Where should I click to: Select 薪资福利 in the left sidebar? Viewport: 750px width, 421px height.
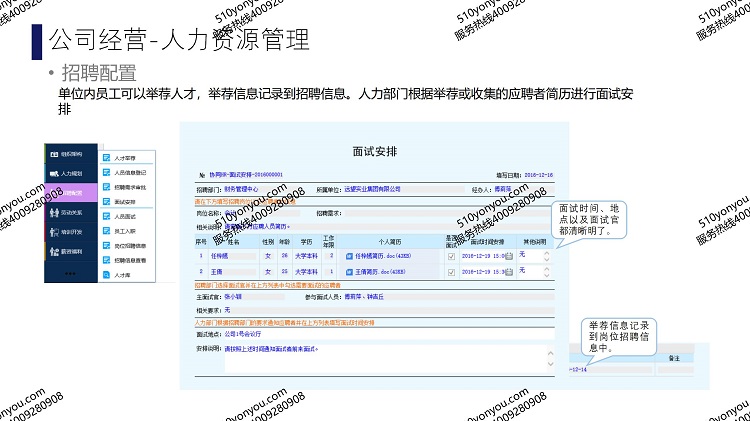click(70, 251)
